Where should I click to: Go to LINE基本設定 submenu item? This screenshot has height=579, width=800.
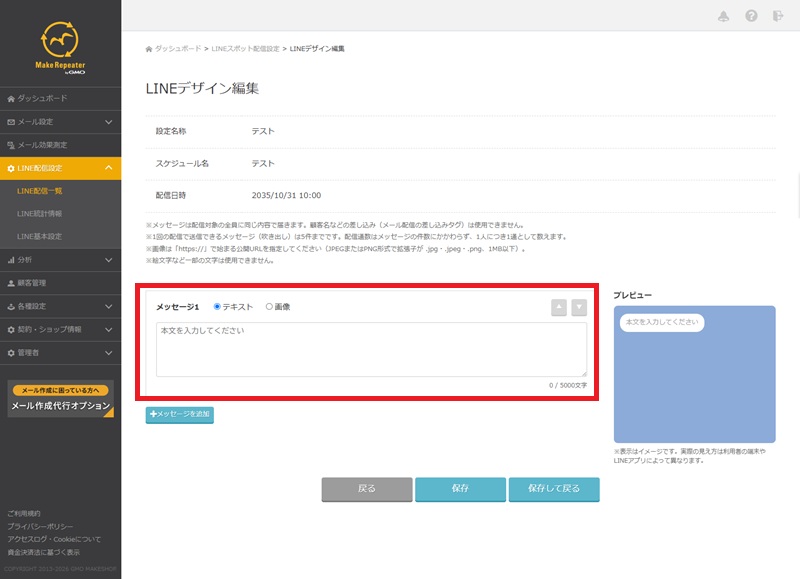(x=39, y=237)
